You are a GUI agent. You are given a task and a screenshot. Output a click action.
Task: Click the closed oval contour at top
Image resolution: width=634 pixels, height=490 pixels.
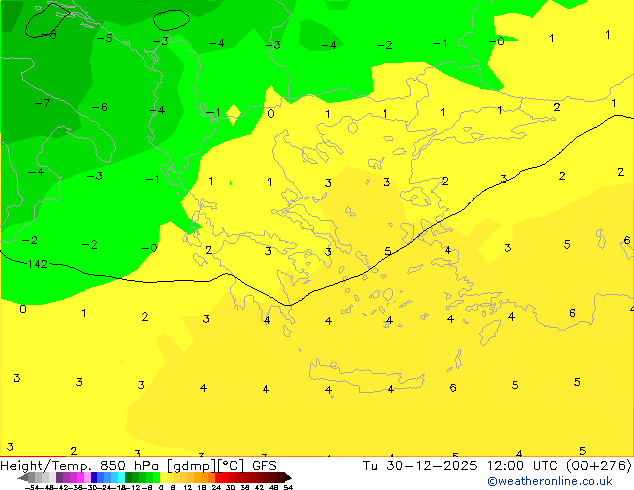point(171,20)
